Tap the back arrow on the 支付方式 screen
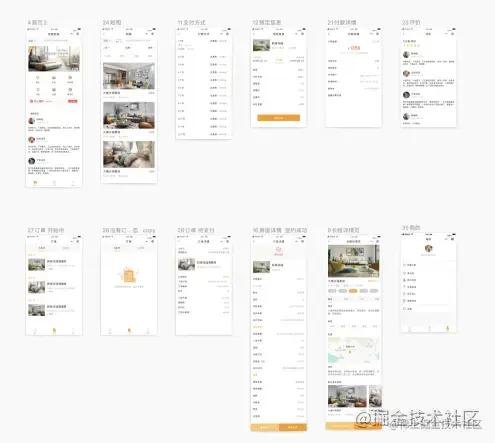Viewport: 495px width, 443px height. click(x=179, y=34)
